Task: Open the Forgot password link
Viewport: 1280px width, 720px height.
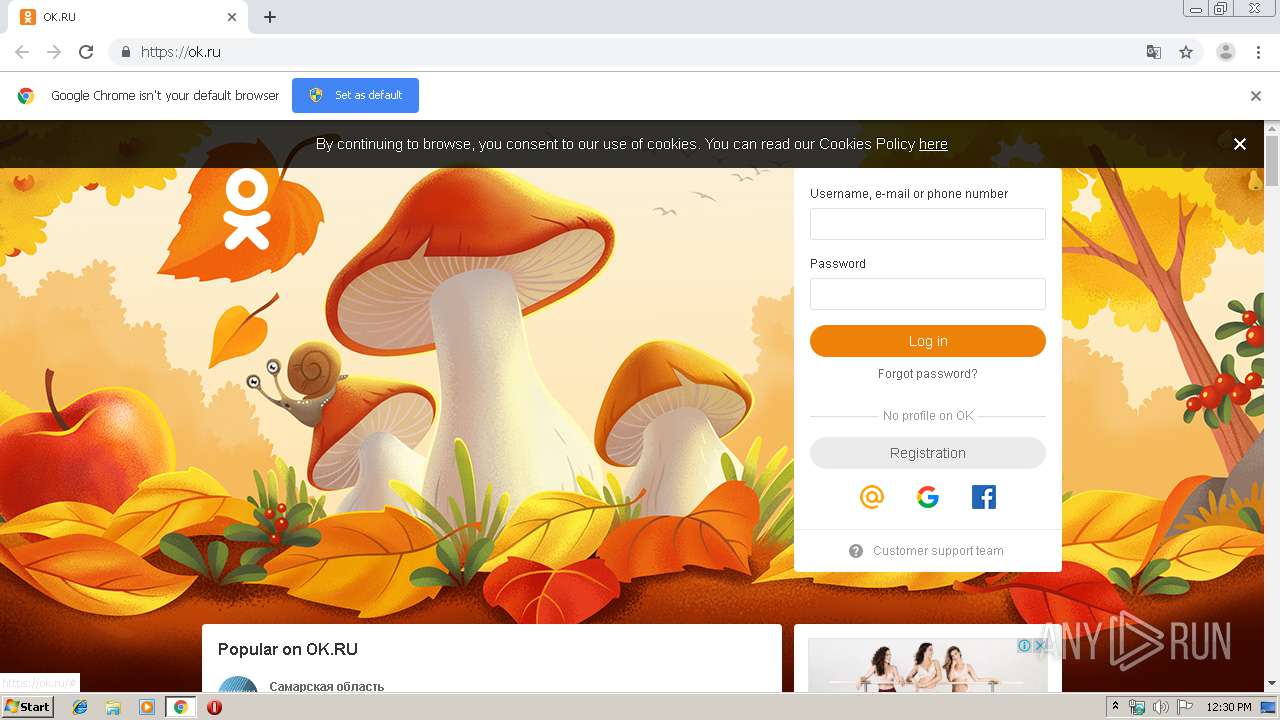Action: click(928, 374)
